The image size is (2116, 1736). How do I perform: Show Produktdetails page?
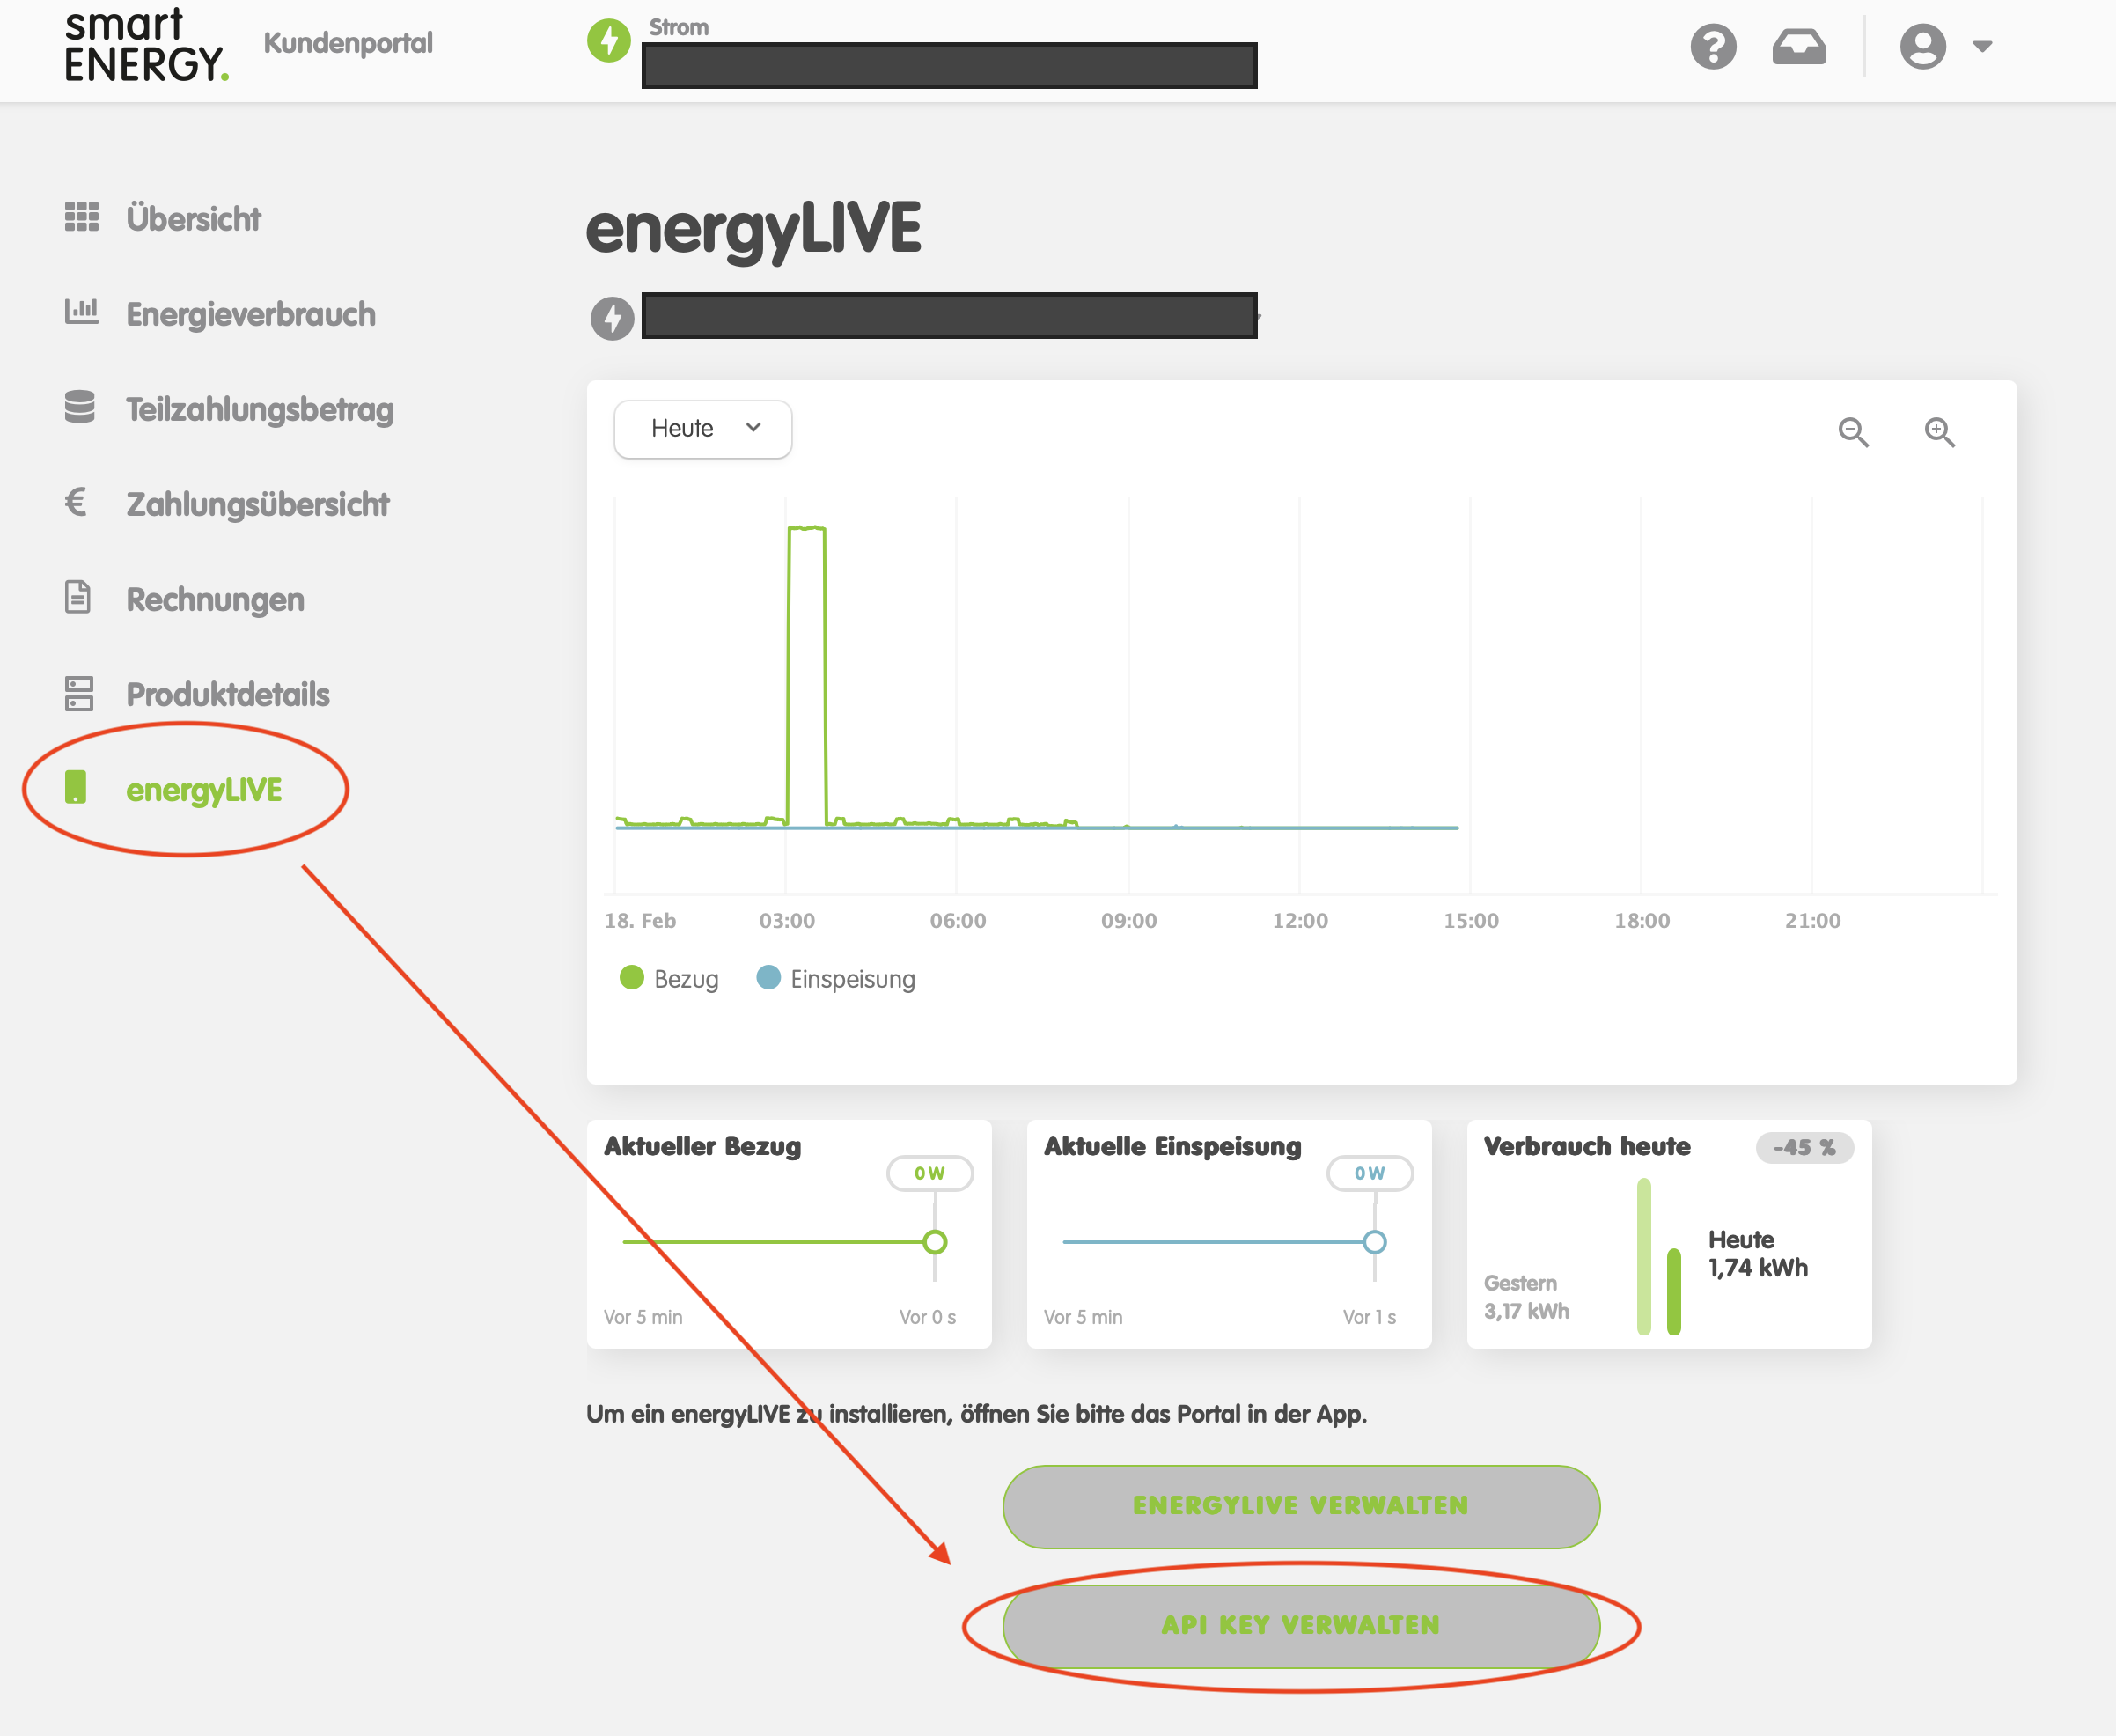227,694
